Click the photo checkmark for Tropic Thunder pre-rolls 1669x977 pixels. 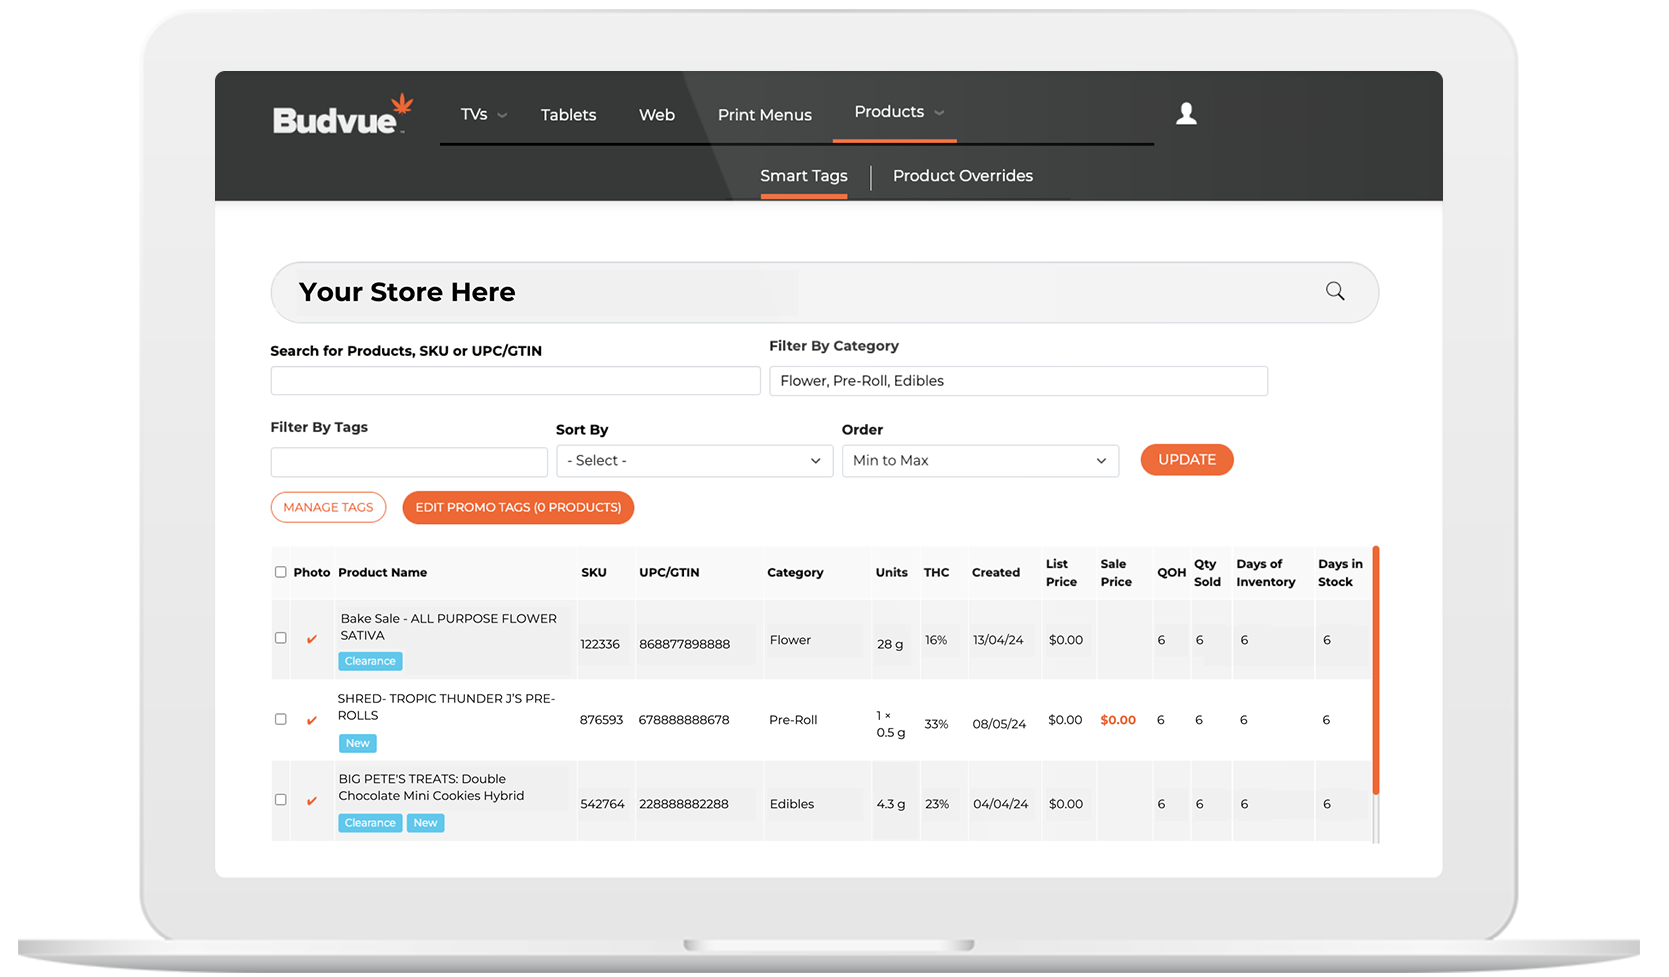[x=312, y=720]
